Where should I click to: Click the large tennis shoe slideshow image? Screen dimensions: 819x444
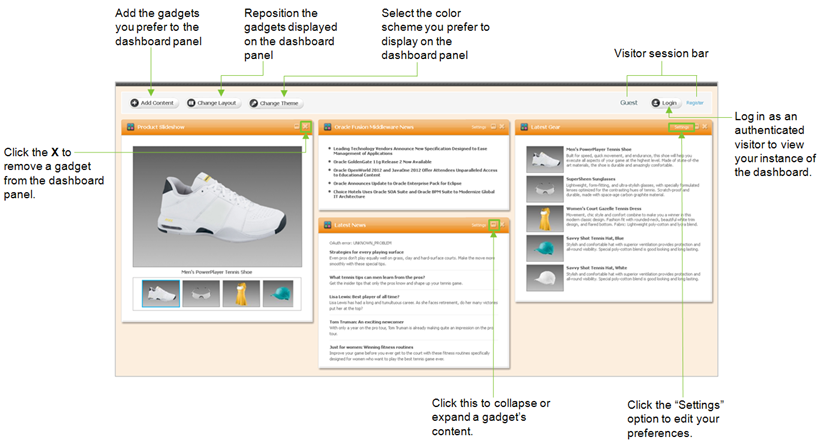point(217,206)
